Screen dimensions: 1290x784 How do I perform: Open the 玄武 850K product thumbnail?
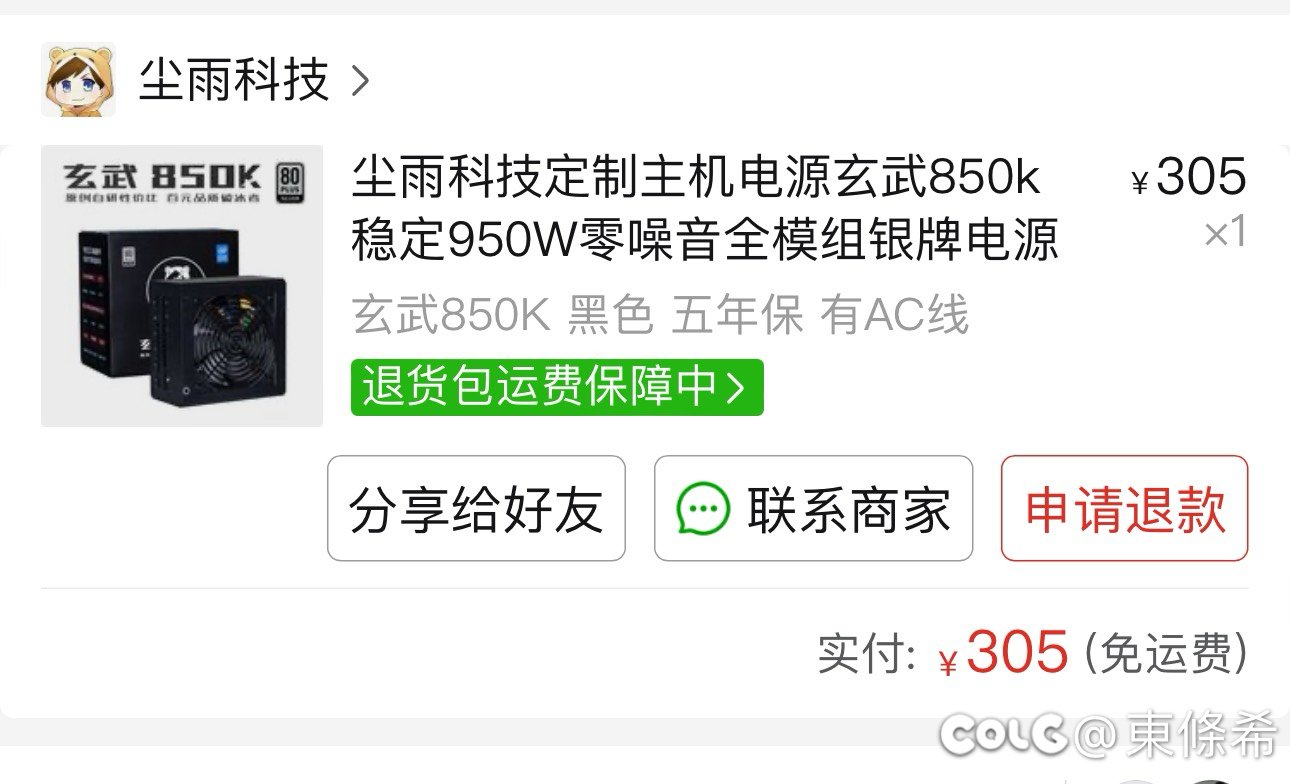(x=182, y=286)
